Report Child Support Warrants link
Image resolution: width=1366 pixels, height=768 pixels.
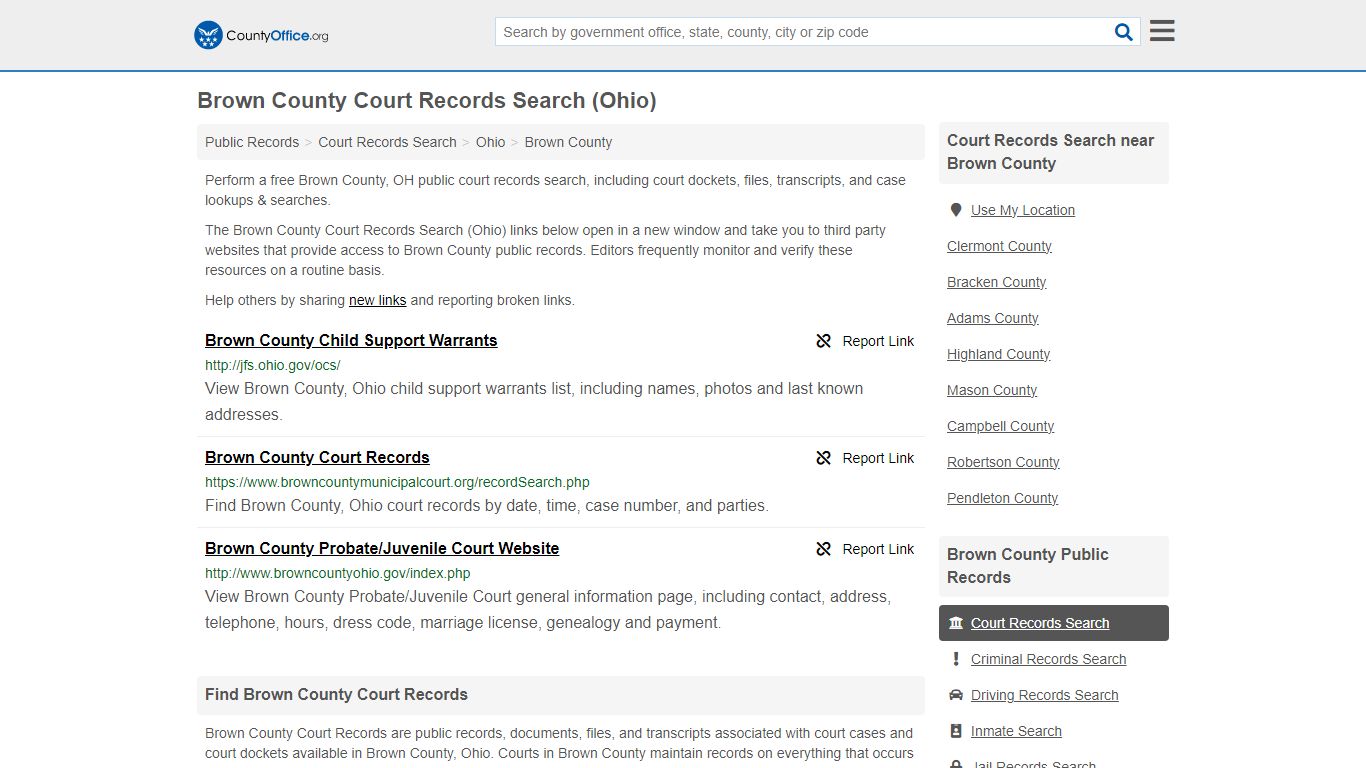[865, 341]
